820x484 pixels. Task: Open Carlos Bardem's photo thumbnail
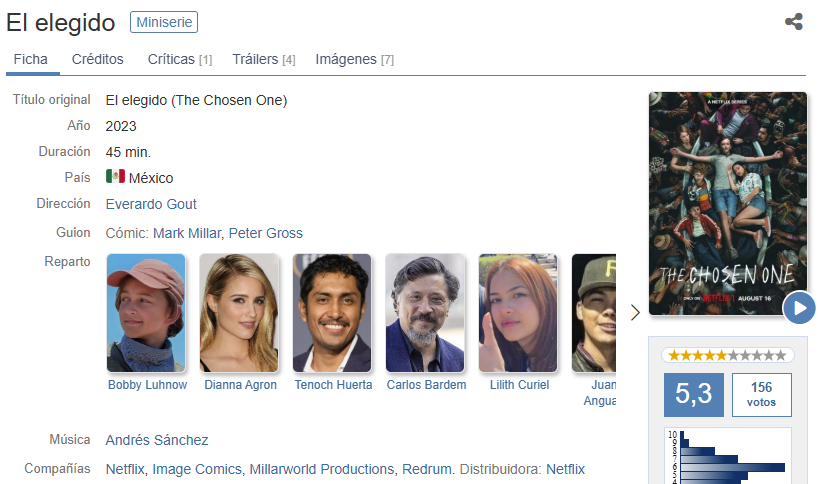(x=425, y=313)
